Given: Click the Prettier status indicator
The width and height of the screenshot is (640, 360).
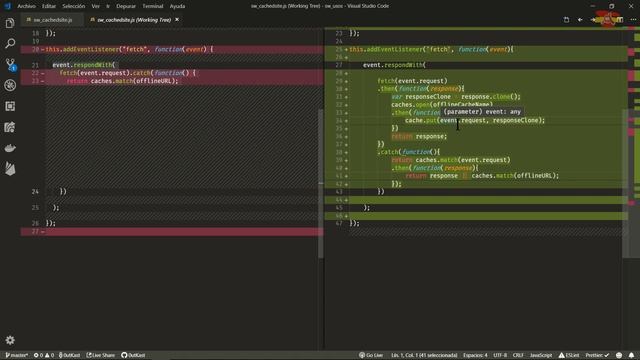Looking at the screenshot, I should [597, 355].
